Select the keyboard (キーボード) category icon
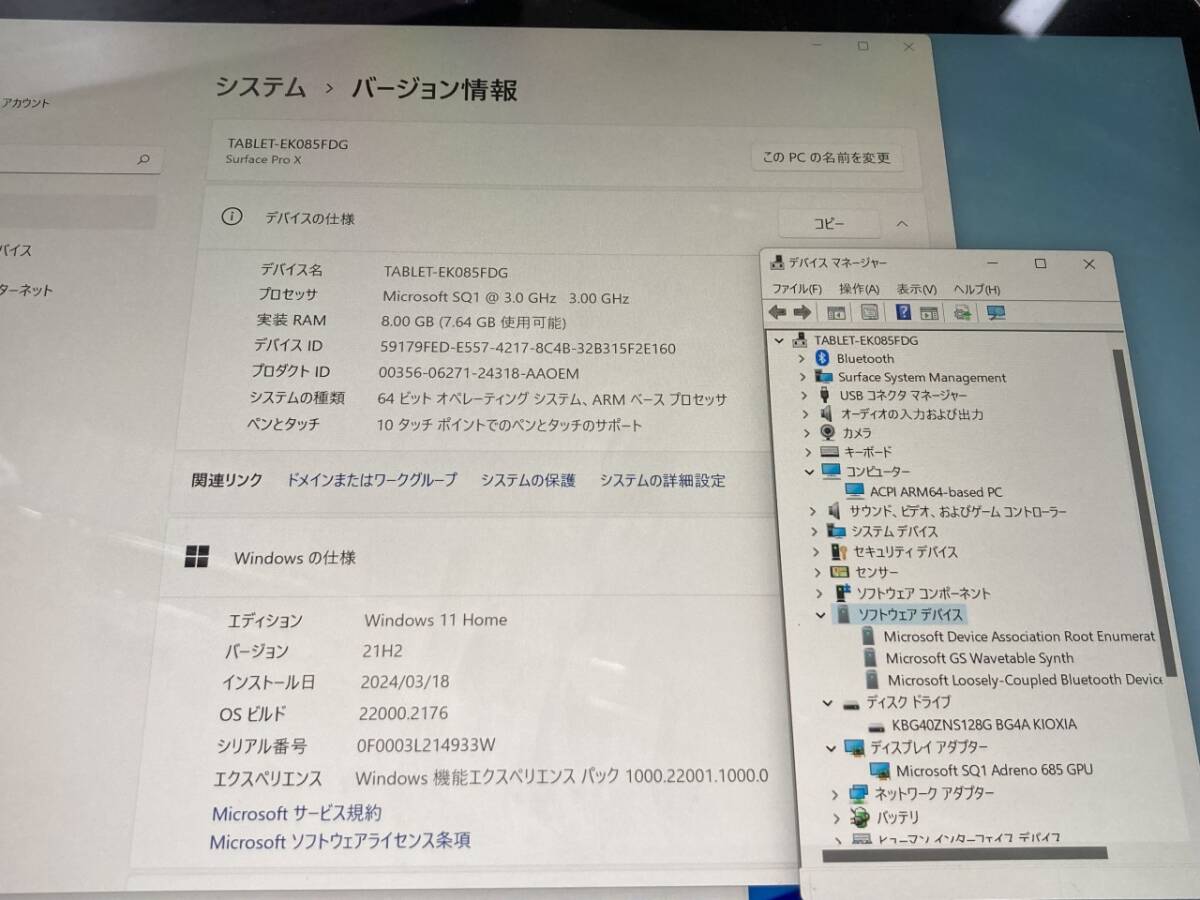 829,452
